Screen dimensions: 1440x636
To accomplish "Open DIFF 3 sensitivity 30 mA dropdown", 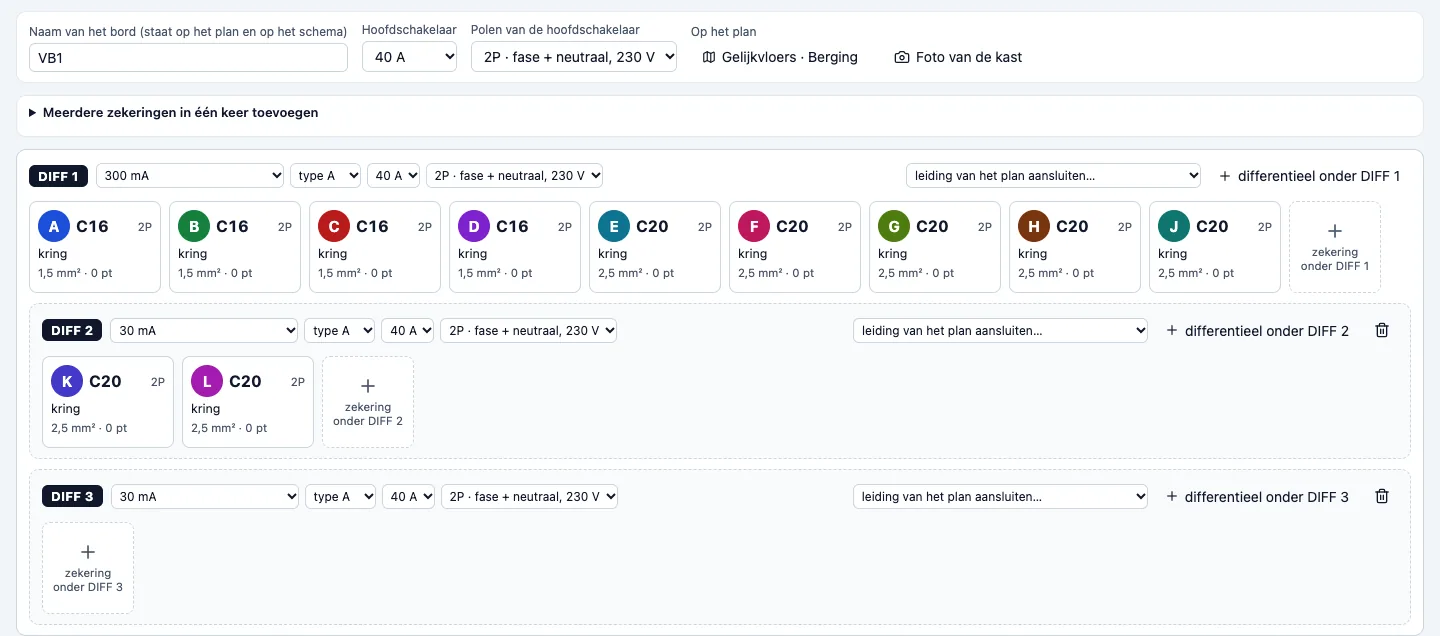I will tap(204, 496).
